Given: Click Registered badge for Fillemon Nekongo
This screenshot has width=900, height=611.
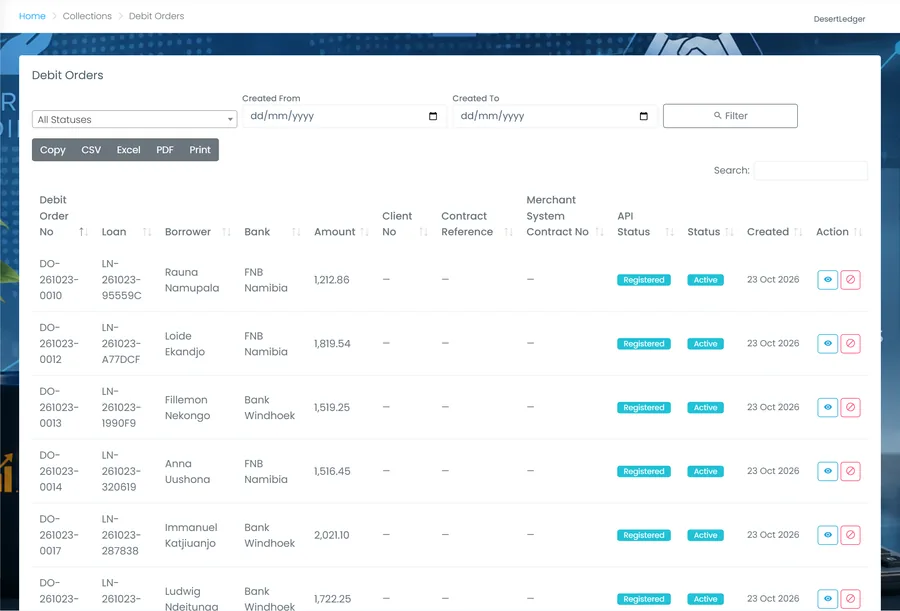Looking at the screenshot, I should pos(643,407).
